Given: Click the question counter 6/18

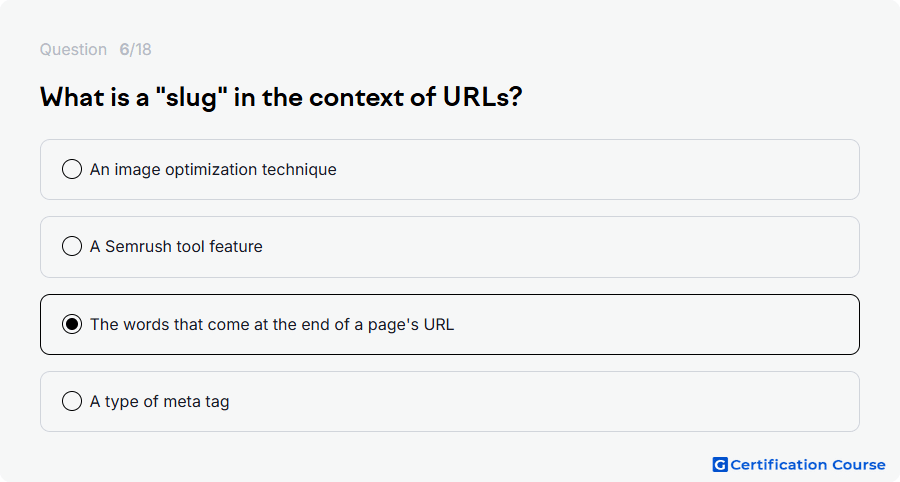Looking at the screenshot, I should (135, 49).
